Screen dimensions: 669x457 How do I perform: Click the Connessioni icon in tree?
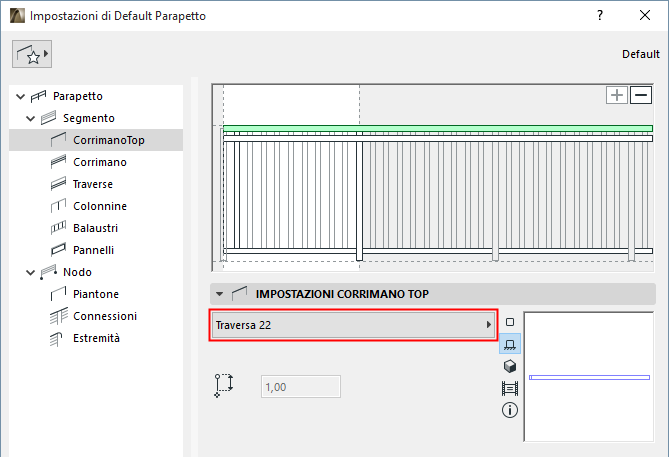click(x=58, y=316)
